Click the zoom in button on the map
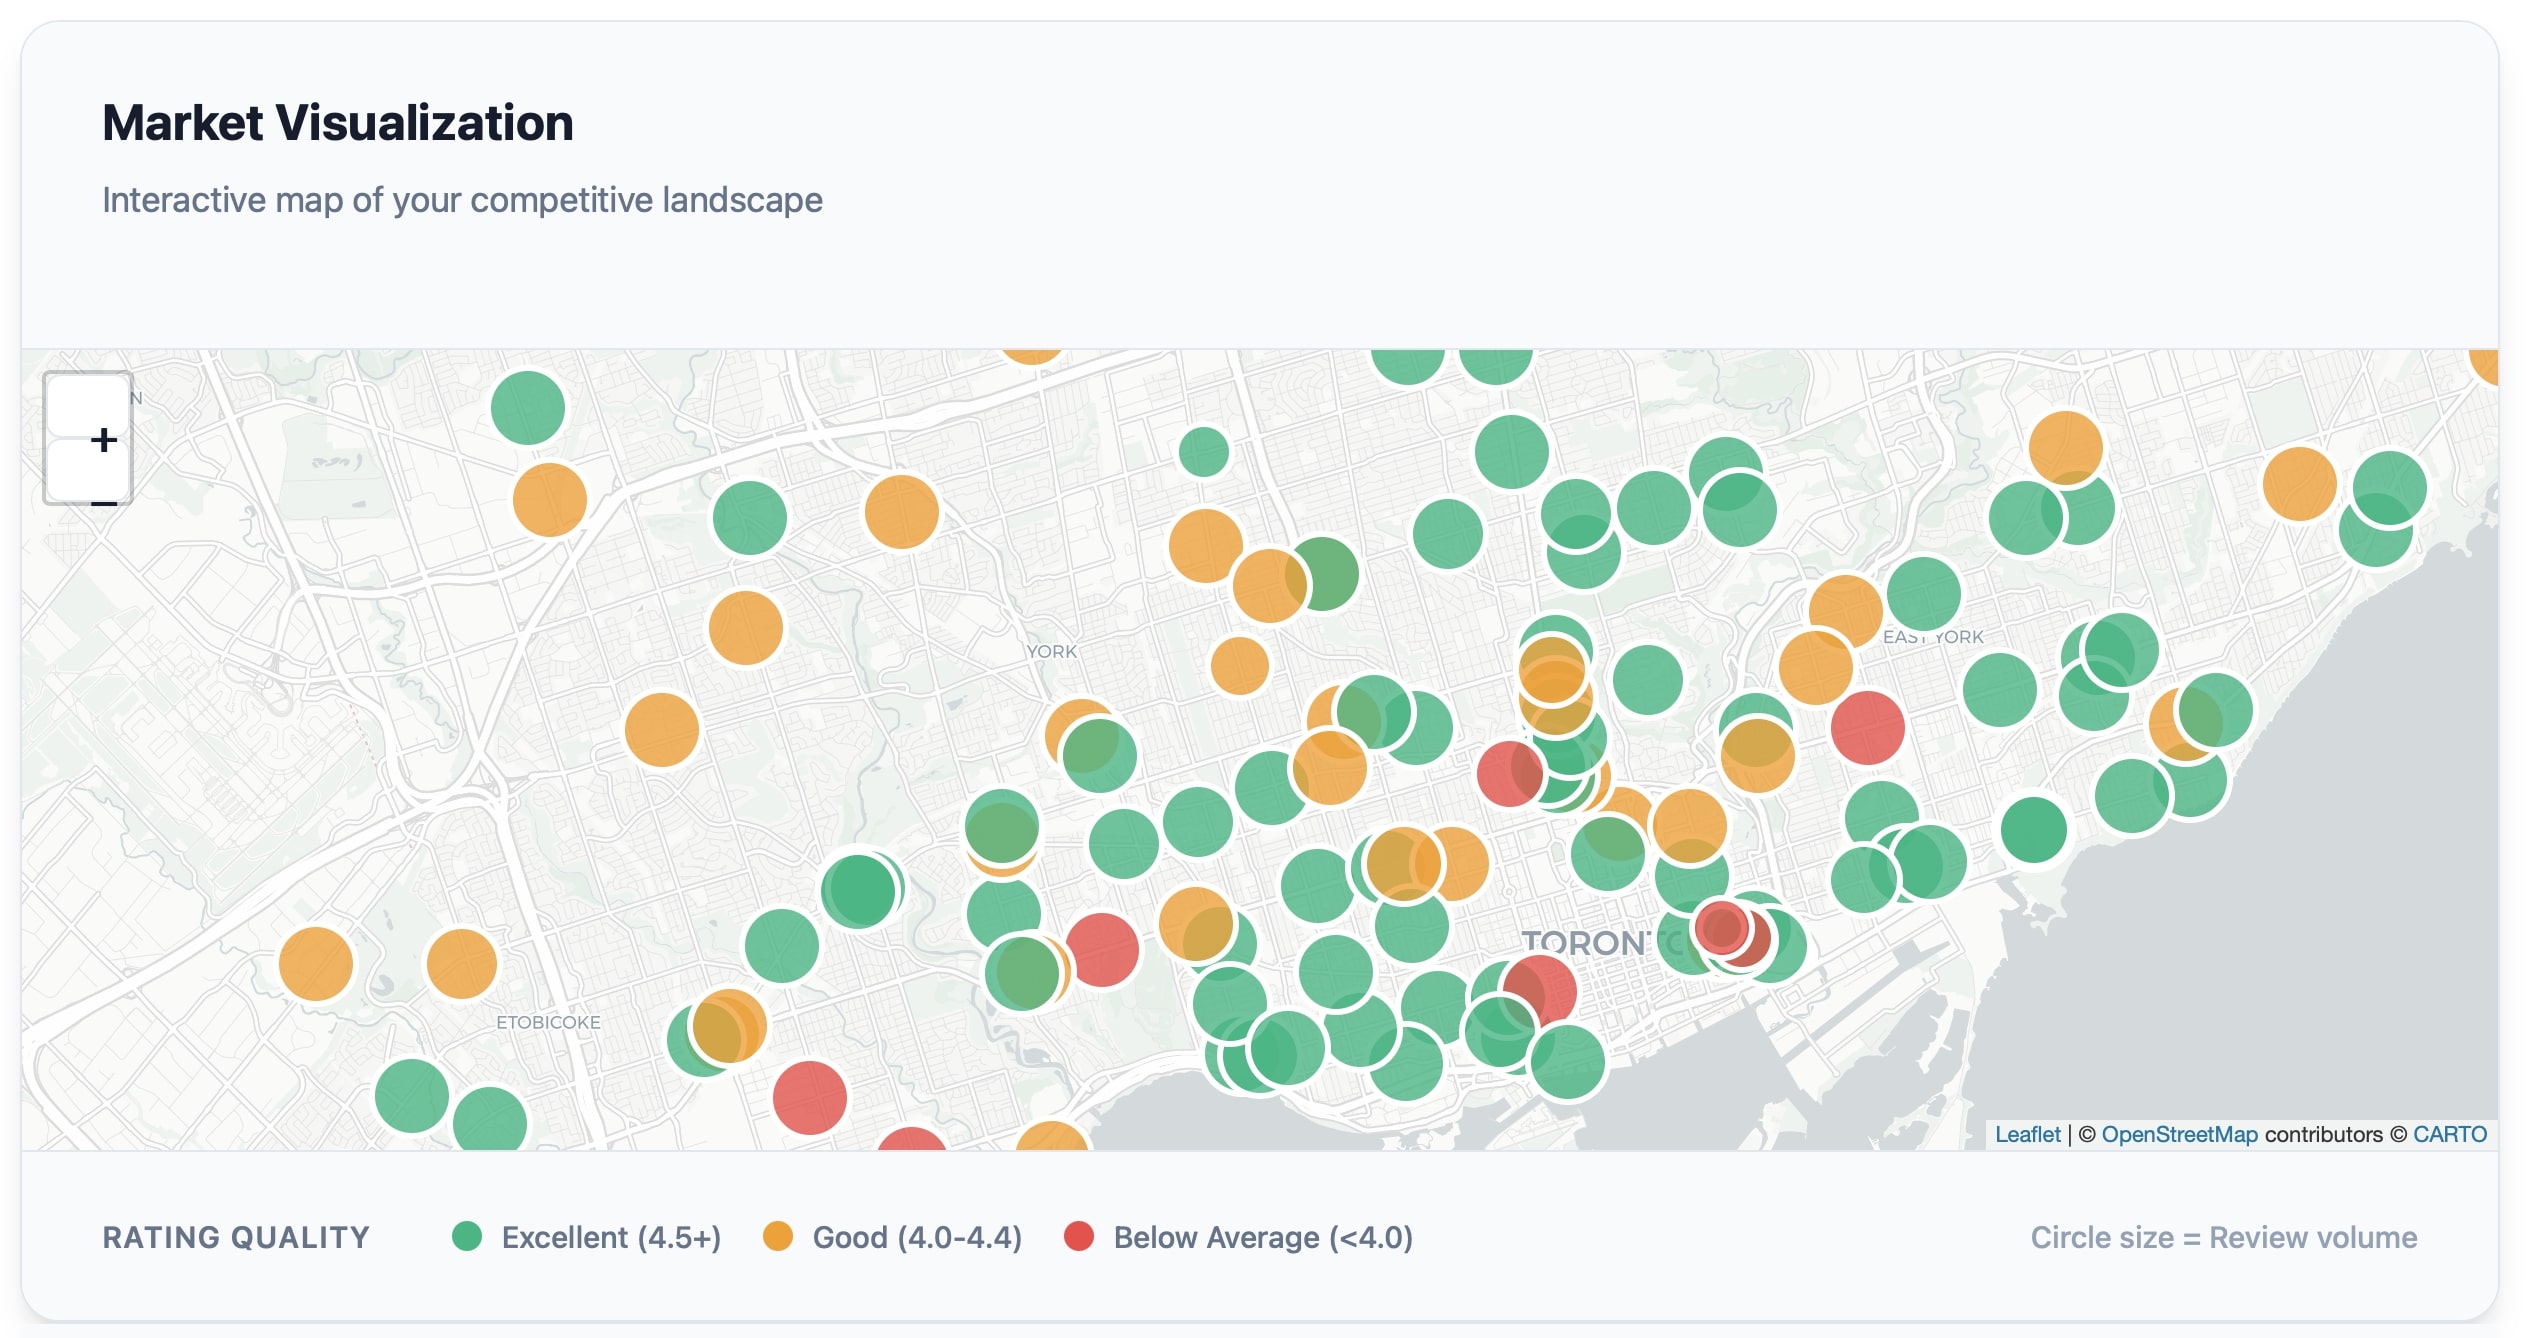This screenshot has height=1338, width=2526. pos(103,438)
